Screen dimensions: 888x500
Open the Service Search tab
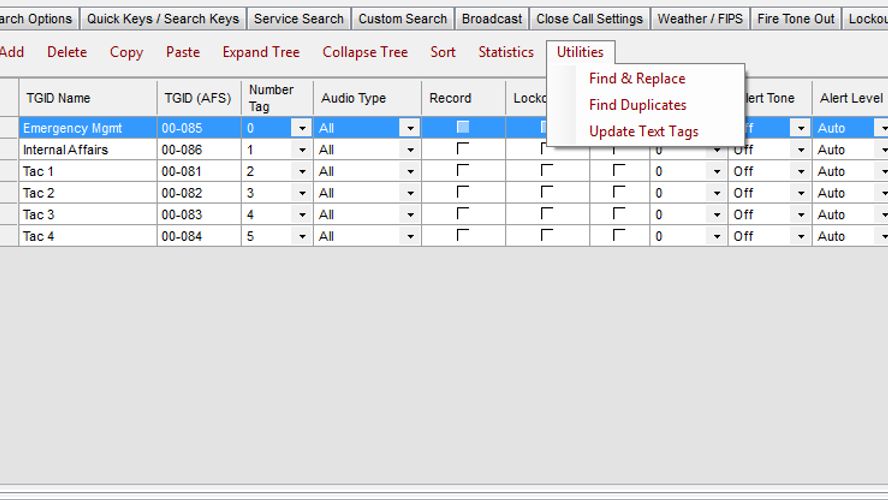[298, 19]
